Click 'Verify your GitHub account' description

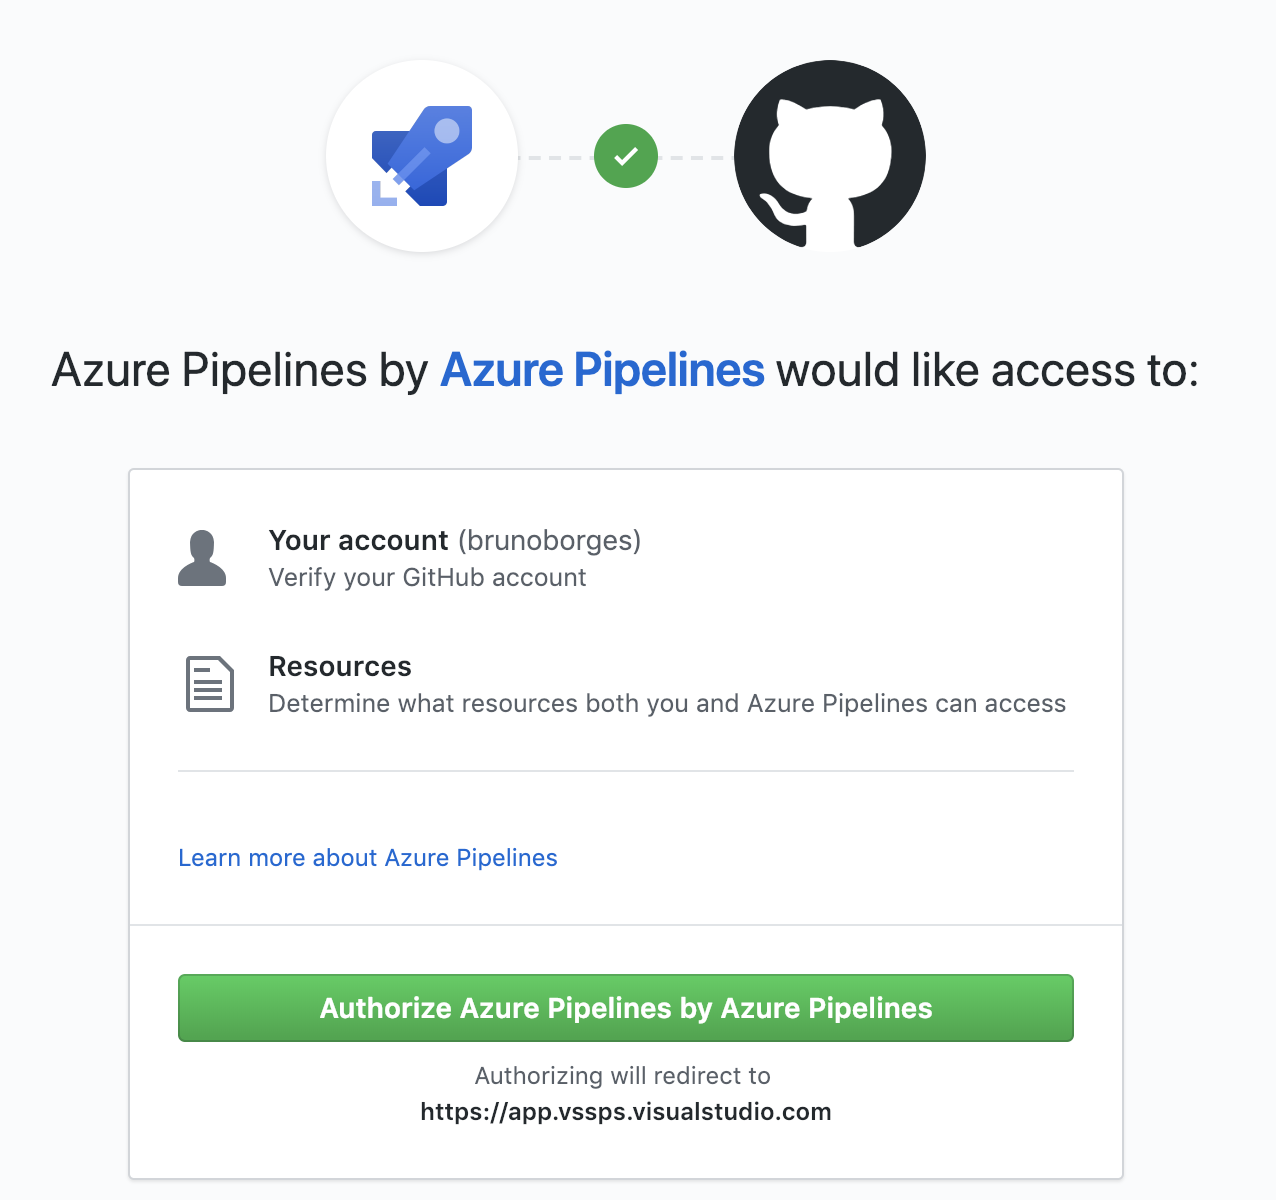pos(427,578)
